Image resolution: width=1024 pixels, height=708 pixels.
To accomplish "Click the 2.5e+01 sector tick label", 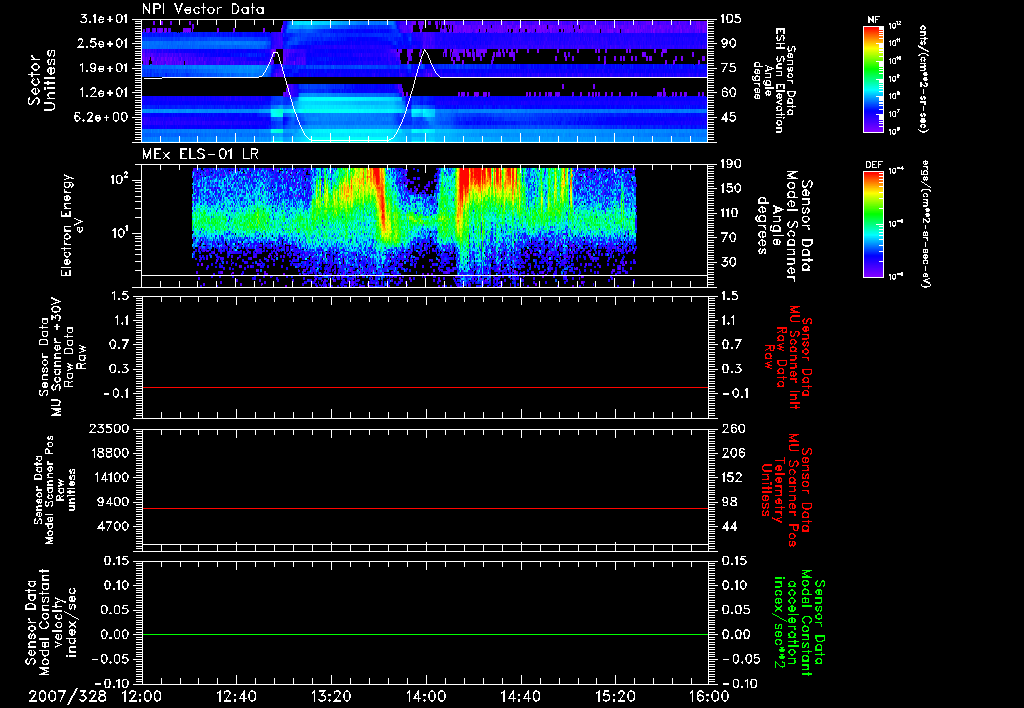I will 104,43.
